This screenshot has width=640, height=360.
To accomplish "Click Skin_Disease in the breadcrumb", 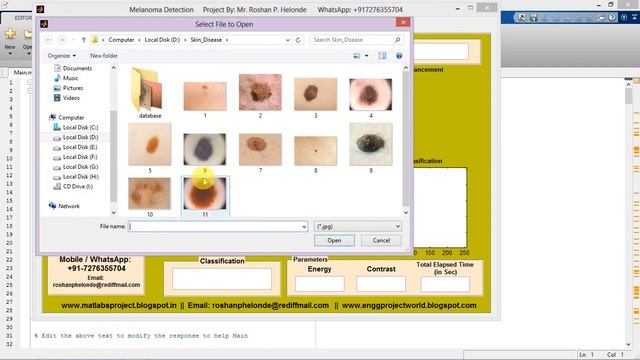I will click(x=206, y=40).
